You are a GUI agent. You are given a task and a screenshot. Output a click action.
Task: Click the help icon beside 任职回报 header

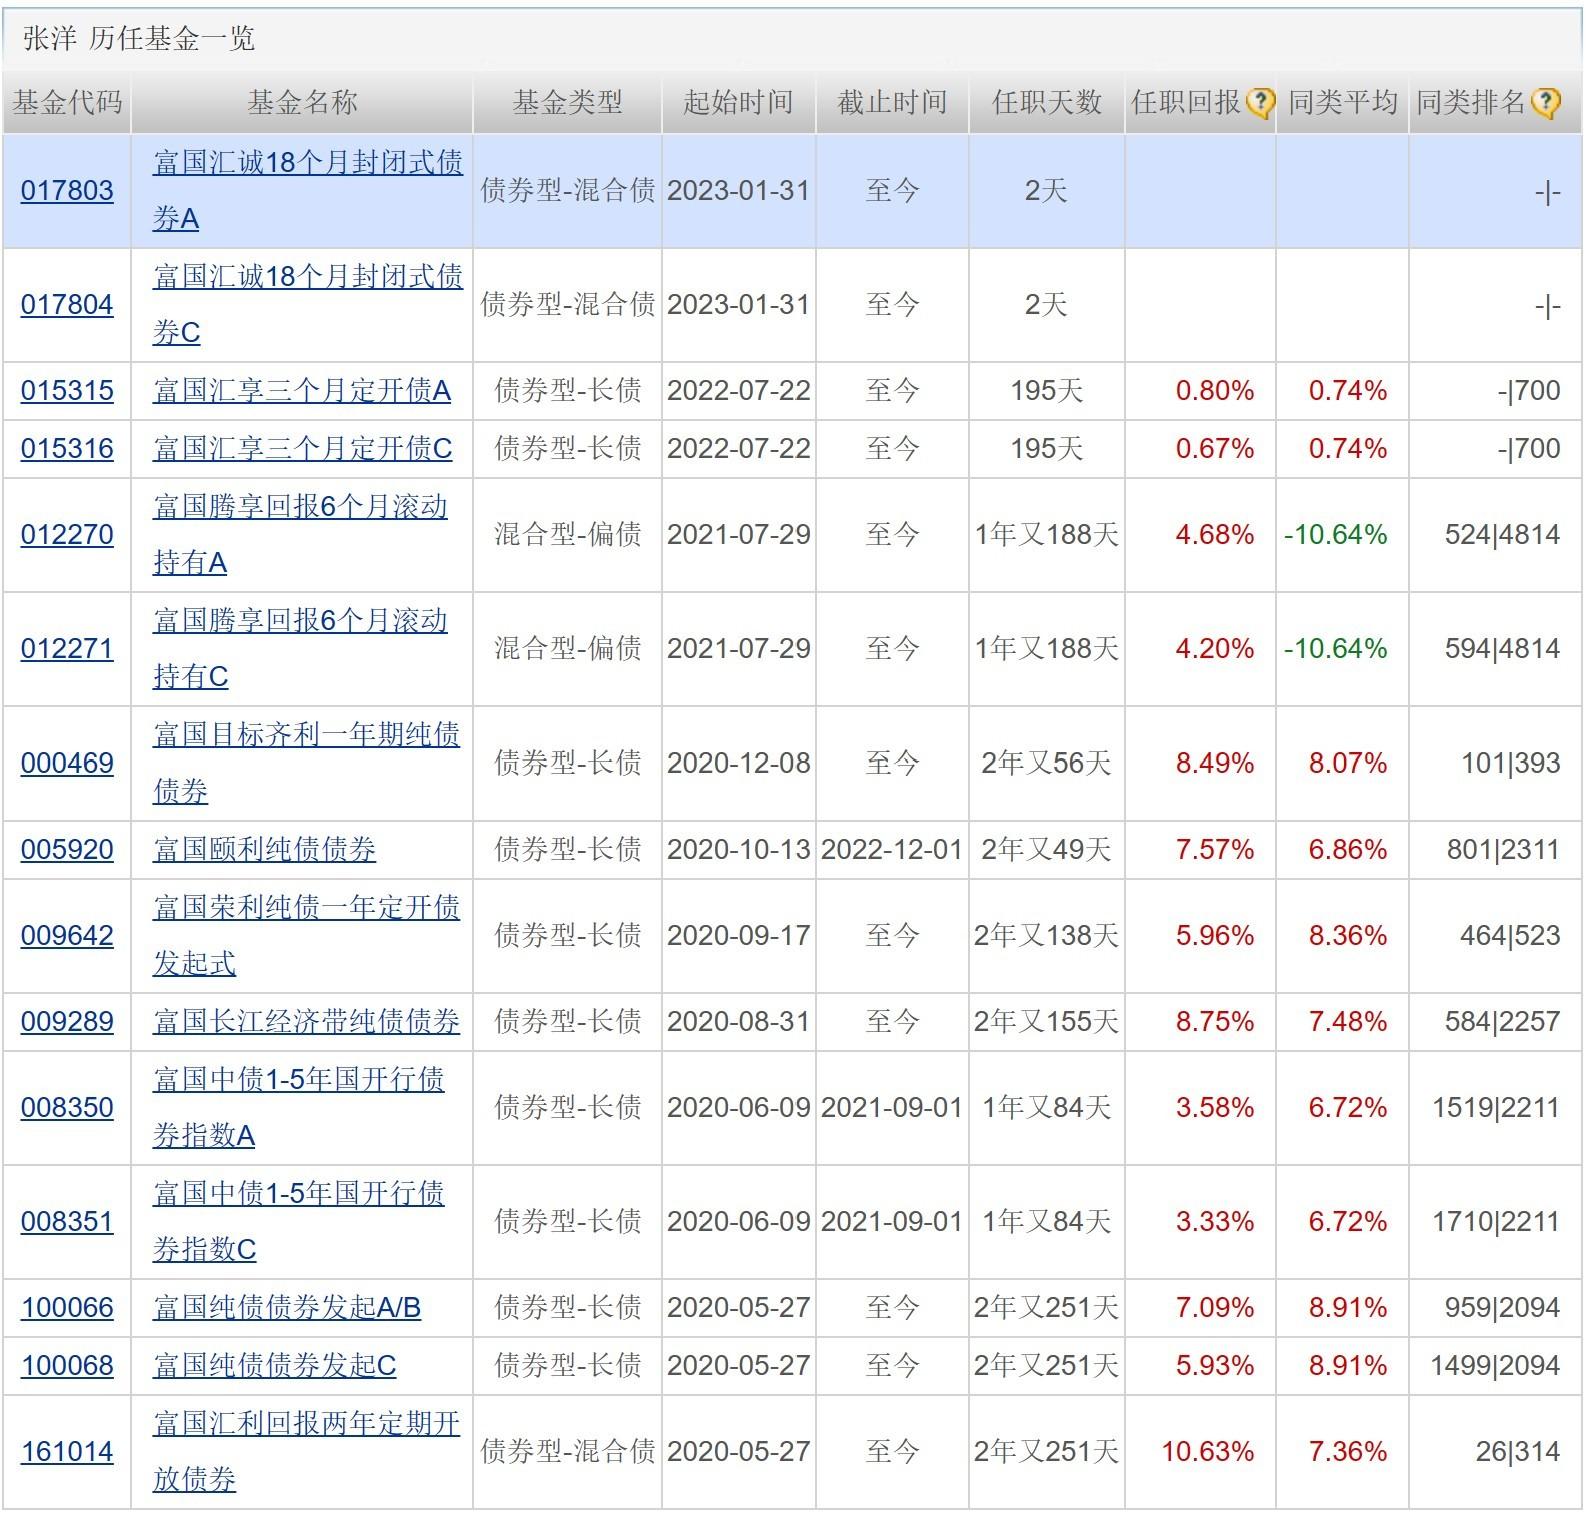[x=1260, y=102]
